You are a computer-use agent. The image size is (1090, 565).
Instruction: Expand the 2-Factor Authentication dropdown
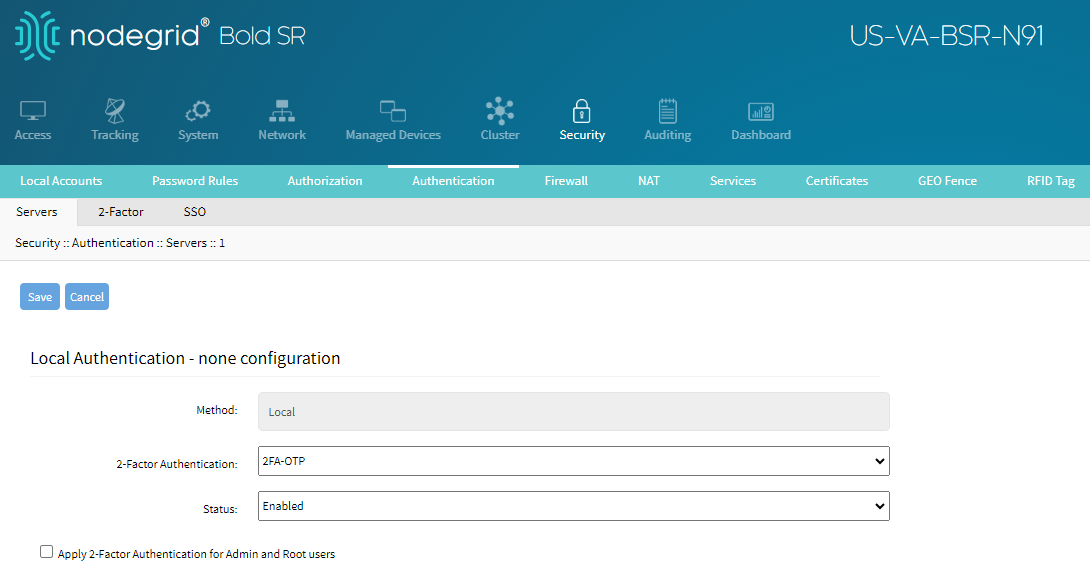click(573, 461)
